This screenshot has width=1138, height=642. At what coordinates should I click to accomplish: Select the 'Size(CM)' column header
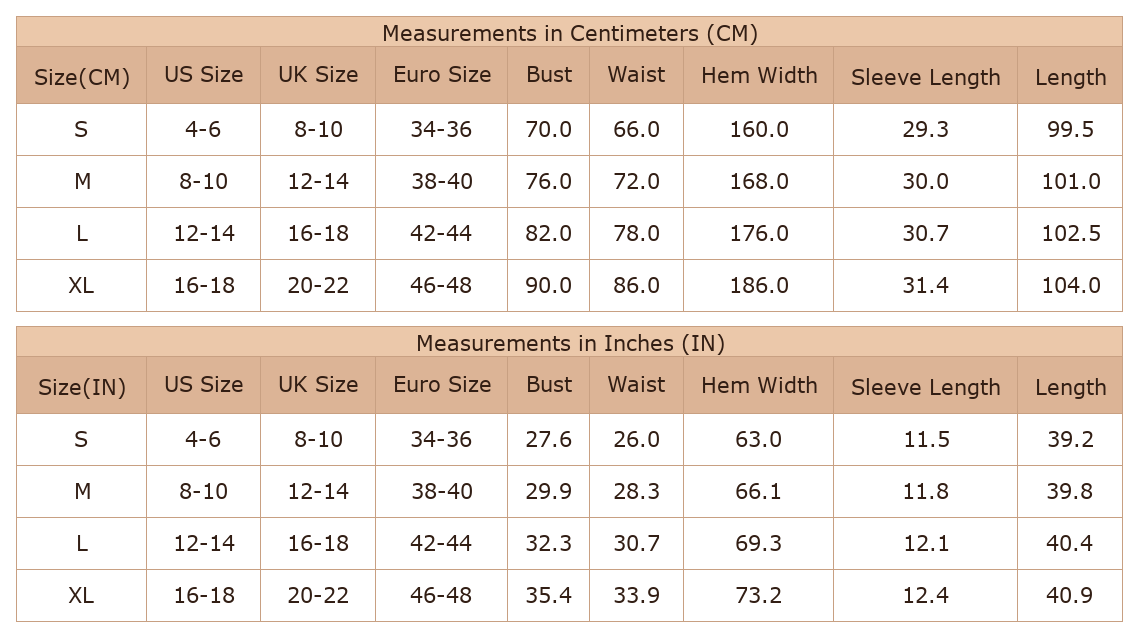81,76
